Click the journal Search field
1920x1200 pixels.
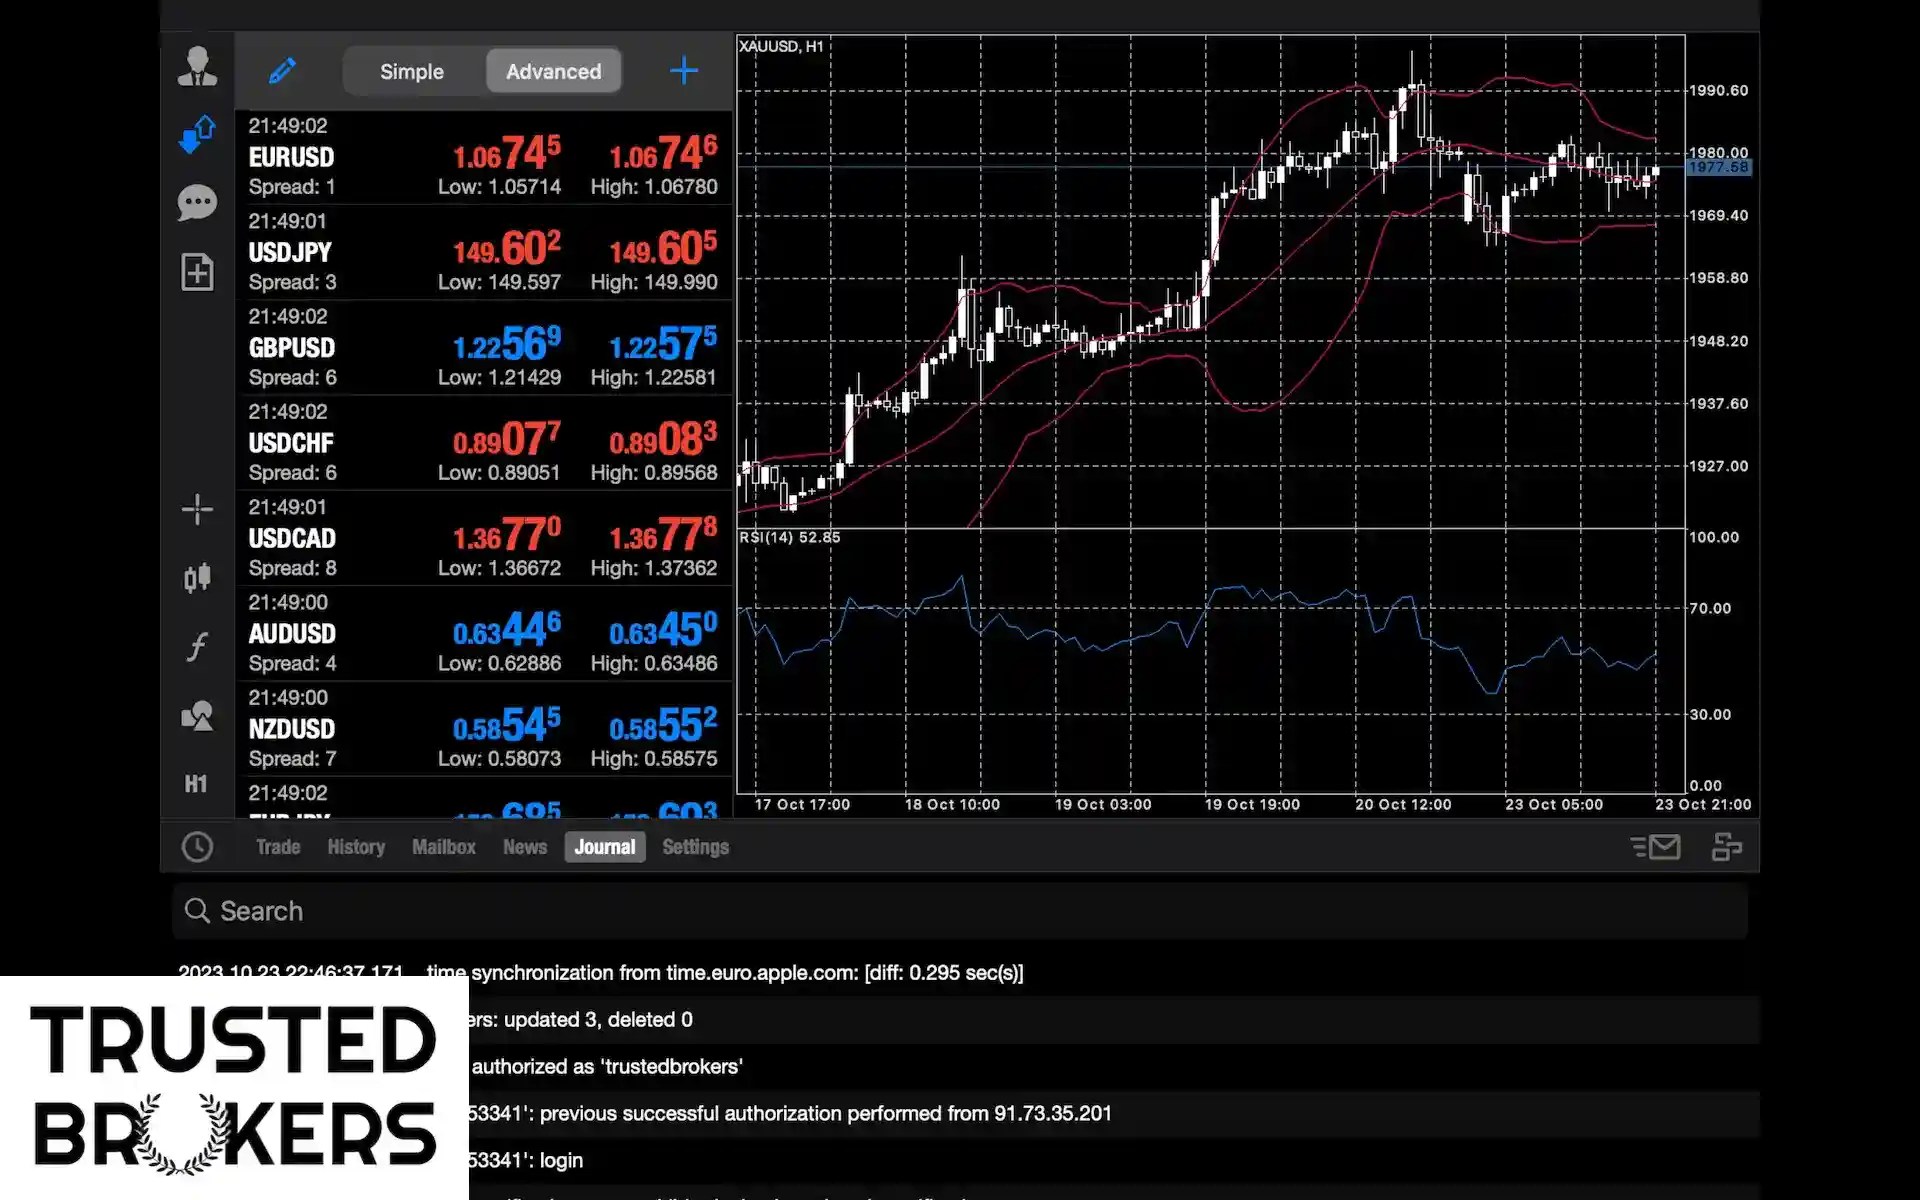point(960,911)
